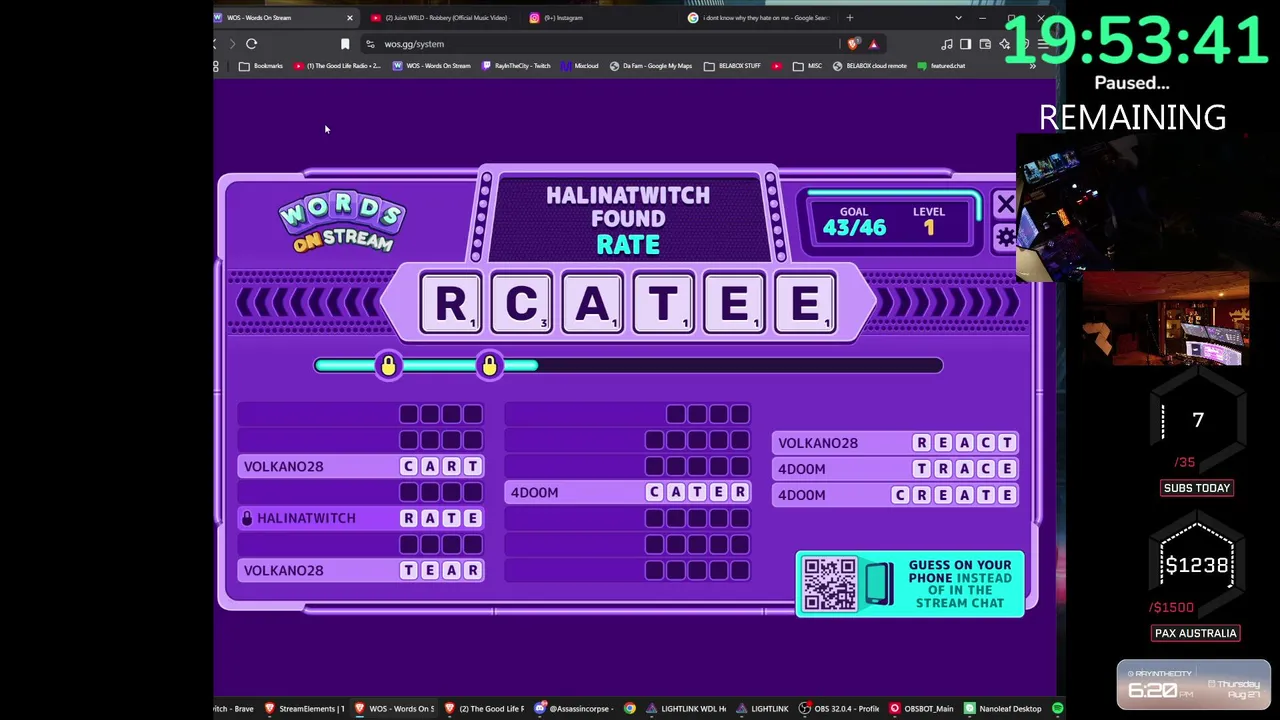Open the Brave Wallet icon
The image size is (1280, 720).
coord(985,44)
